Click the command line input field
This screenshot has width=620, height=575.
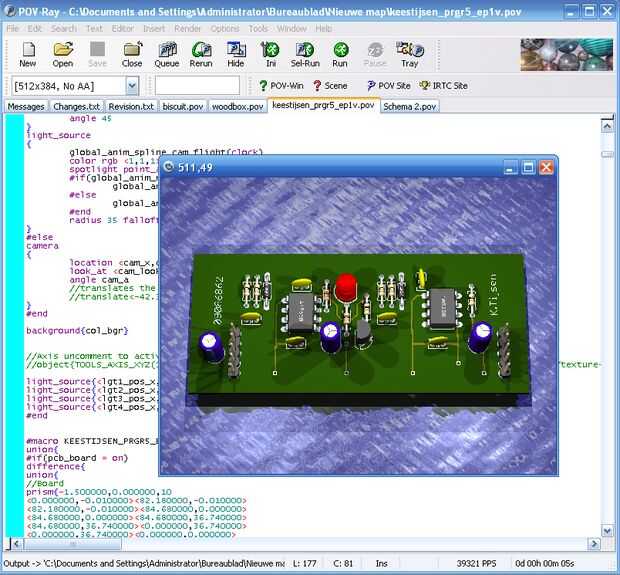197,86
